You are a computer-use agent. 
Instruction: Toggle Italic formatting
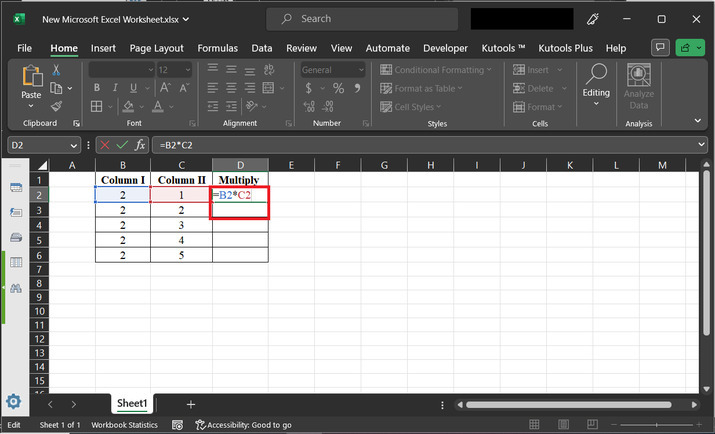pyautogui.click(x=115, y=88)
